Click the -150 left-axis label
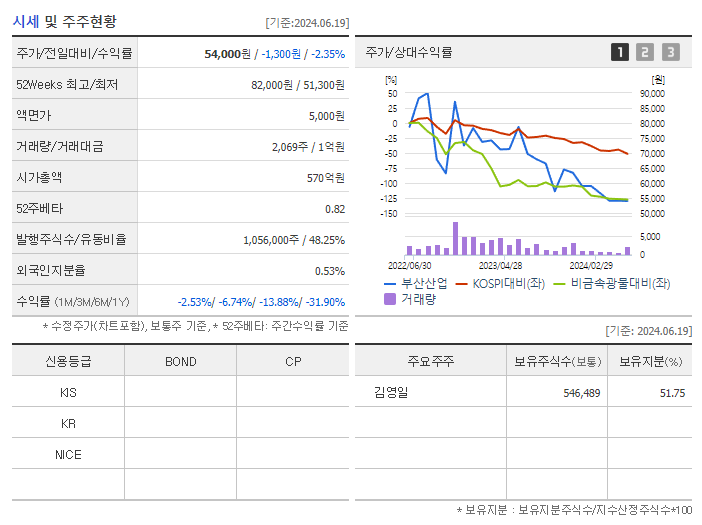The width and height of the screenshot is (702, 525). click(389, 214)
